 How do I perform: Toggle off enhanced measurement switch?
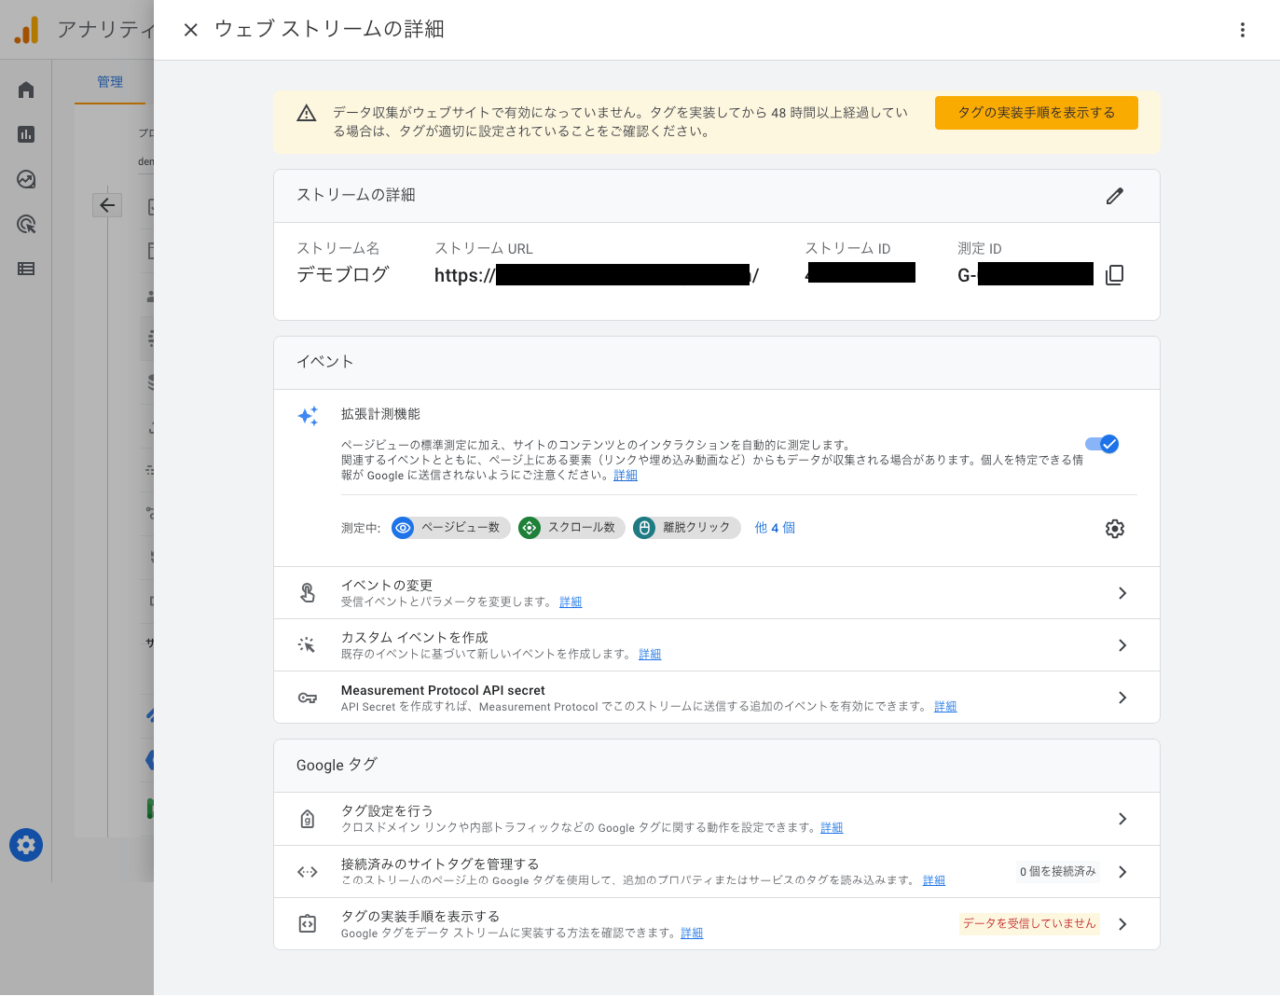[x=1102, y=444]
